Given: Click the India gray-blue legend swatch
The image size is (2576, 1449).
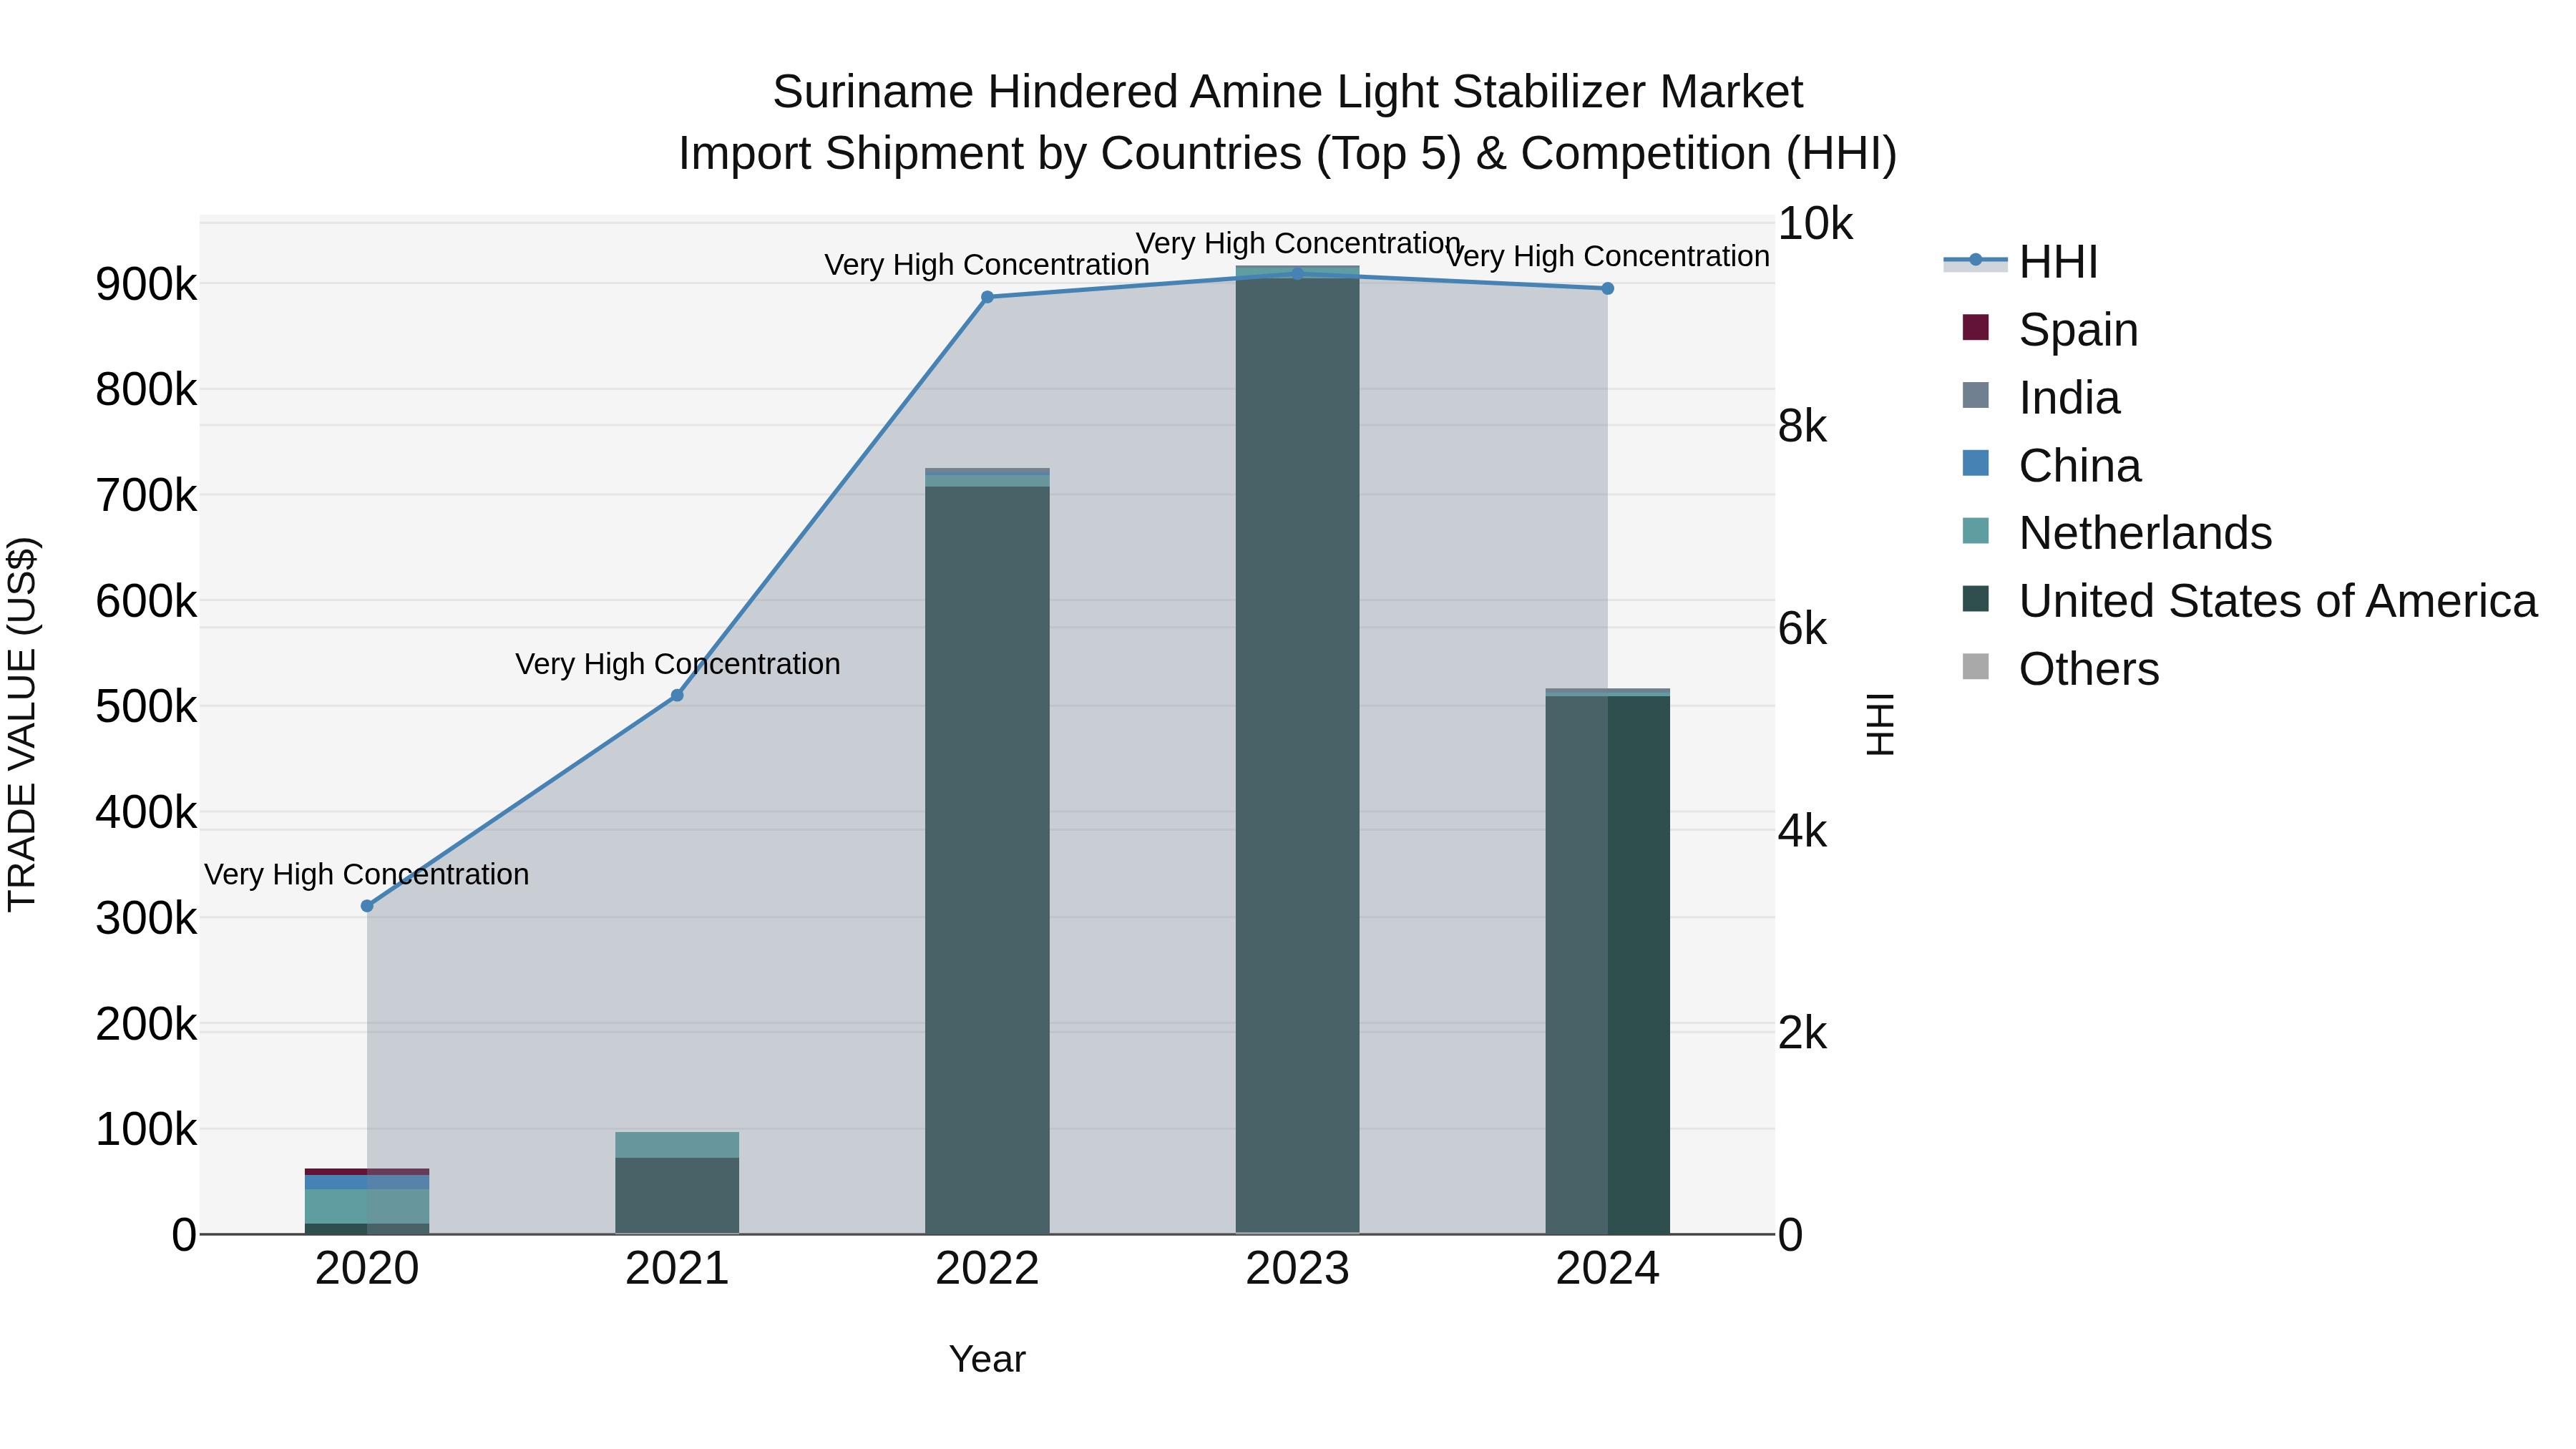Looking at the screenshot, I should point(1975,395).
